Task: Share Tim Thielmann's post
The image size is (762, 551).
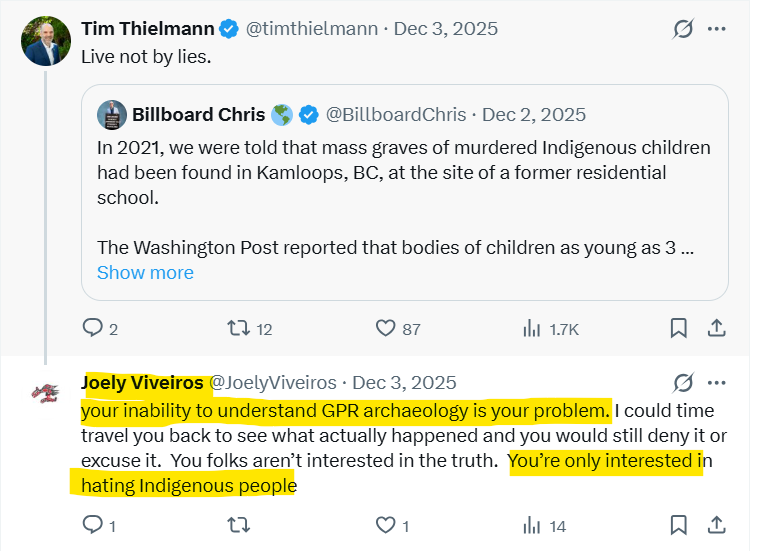Action: point(716,328)
